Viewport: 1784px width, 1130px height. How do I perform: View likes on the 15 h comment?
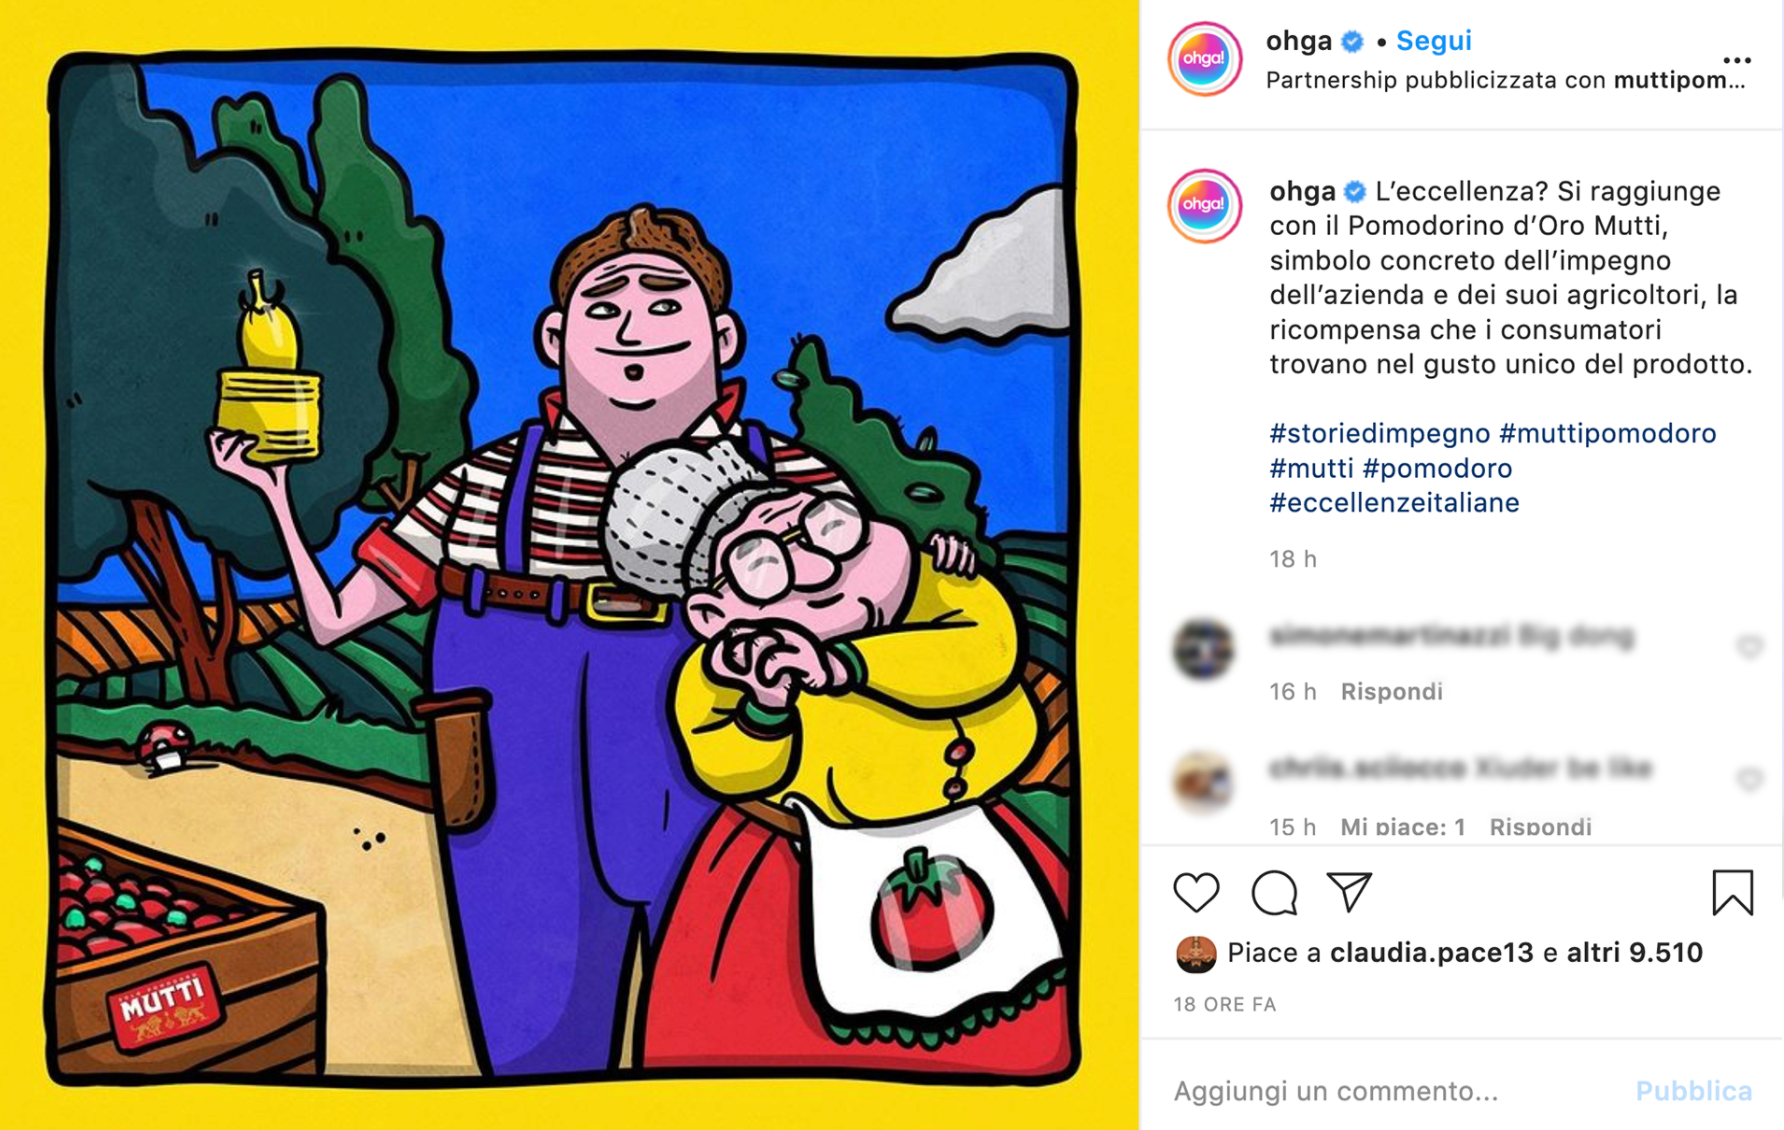[x=1402, y=826]
